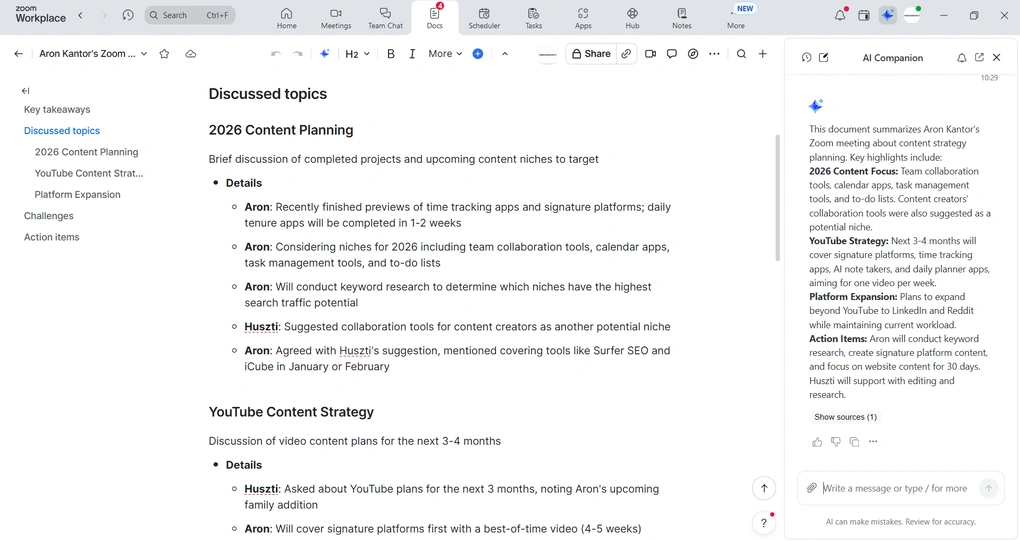Redo the last edit
This screenshot has width=1020, height=541.
298,54
